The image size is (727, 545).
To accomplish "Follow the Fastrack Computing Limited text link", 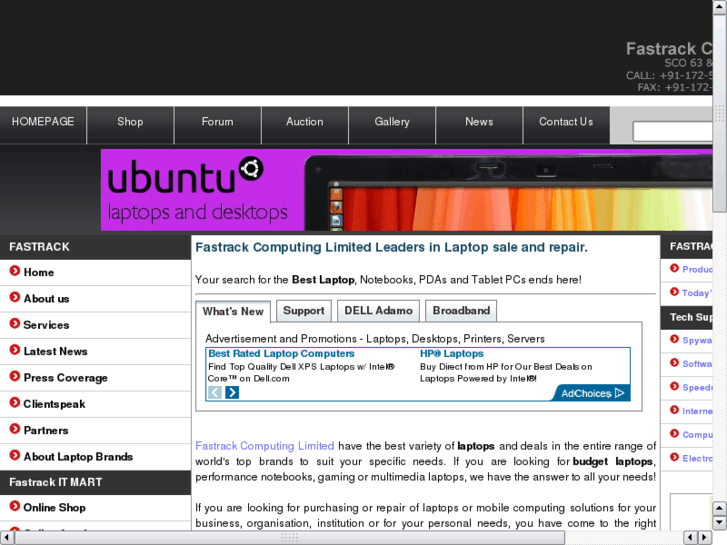I will (265, 446).
